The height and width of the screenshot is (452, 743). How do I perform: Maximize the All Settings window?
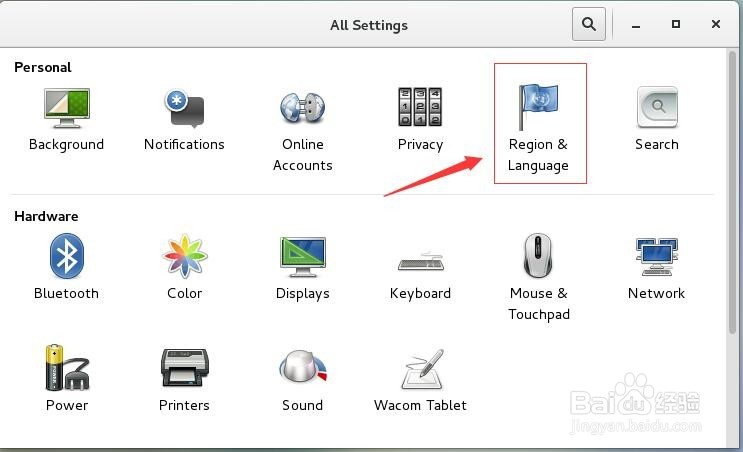pos(676,24)
